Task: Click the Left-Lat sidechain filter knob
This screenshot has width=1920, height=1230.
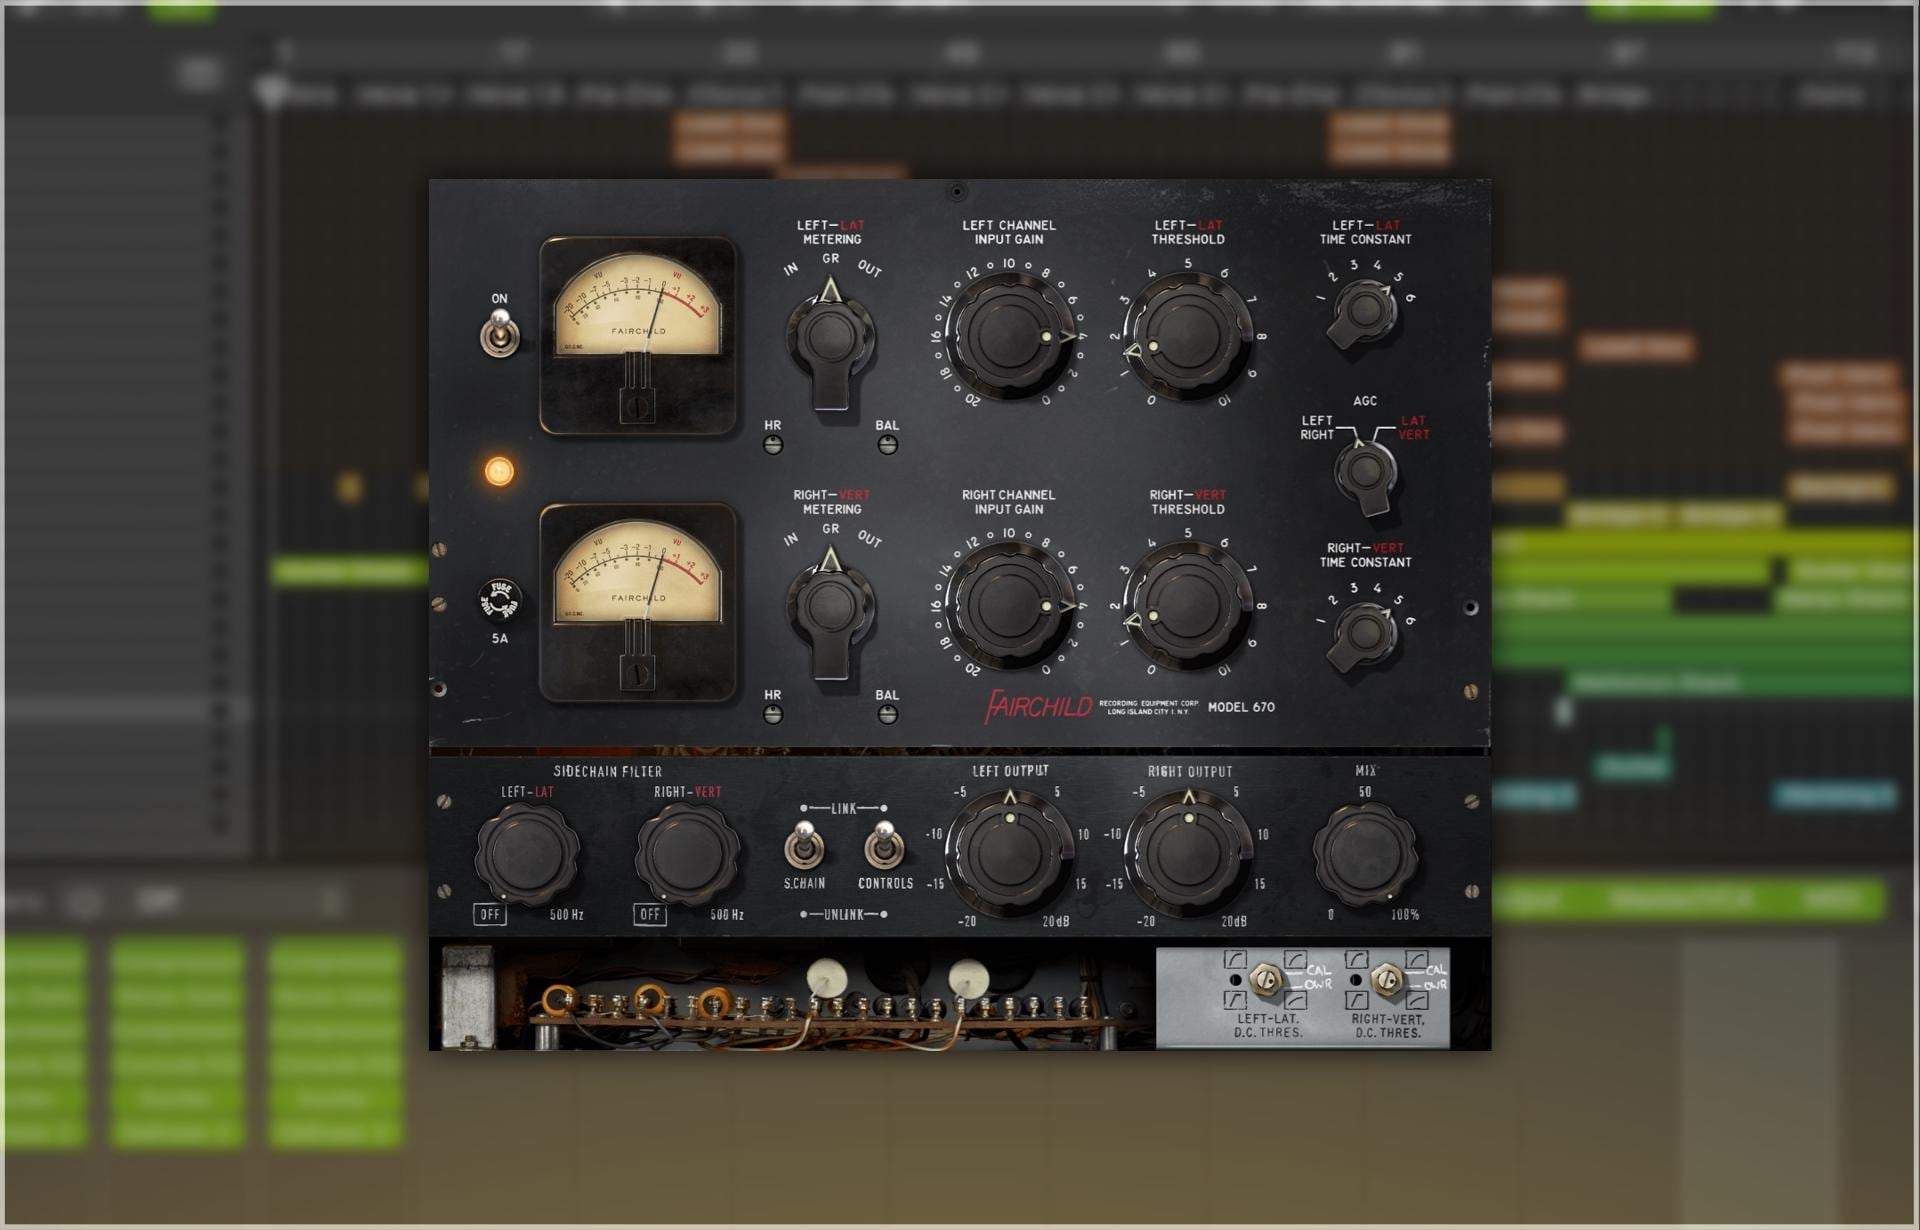Action: pos(527,853)
